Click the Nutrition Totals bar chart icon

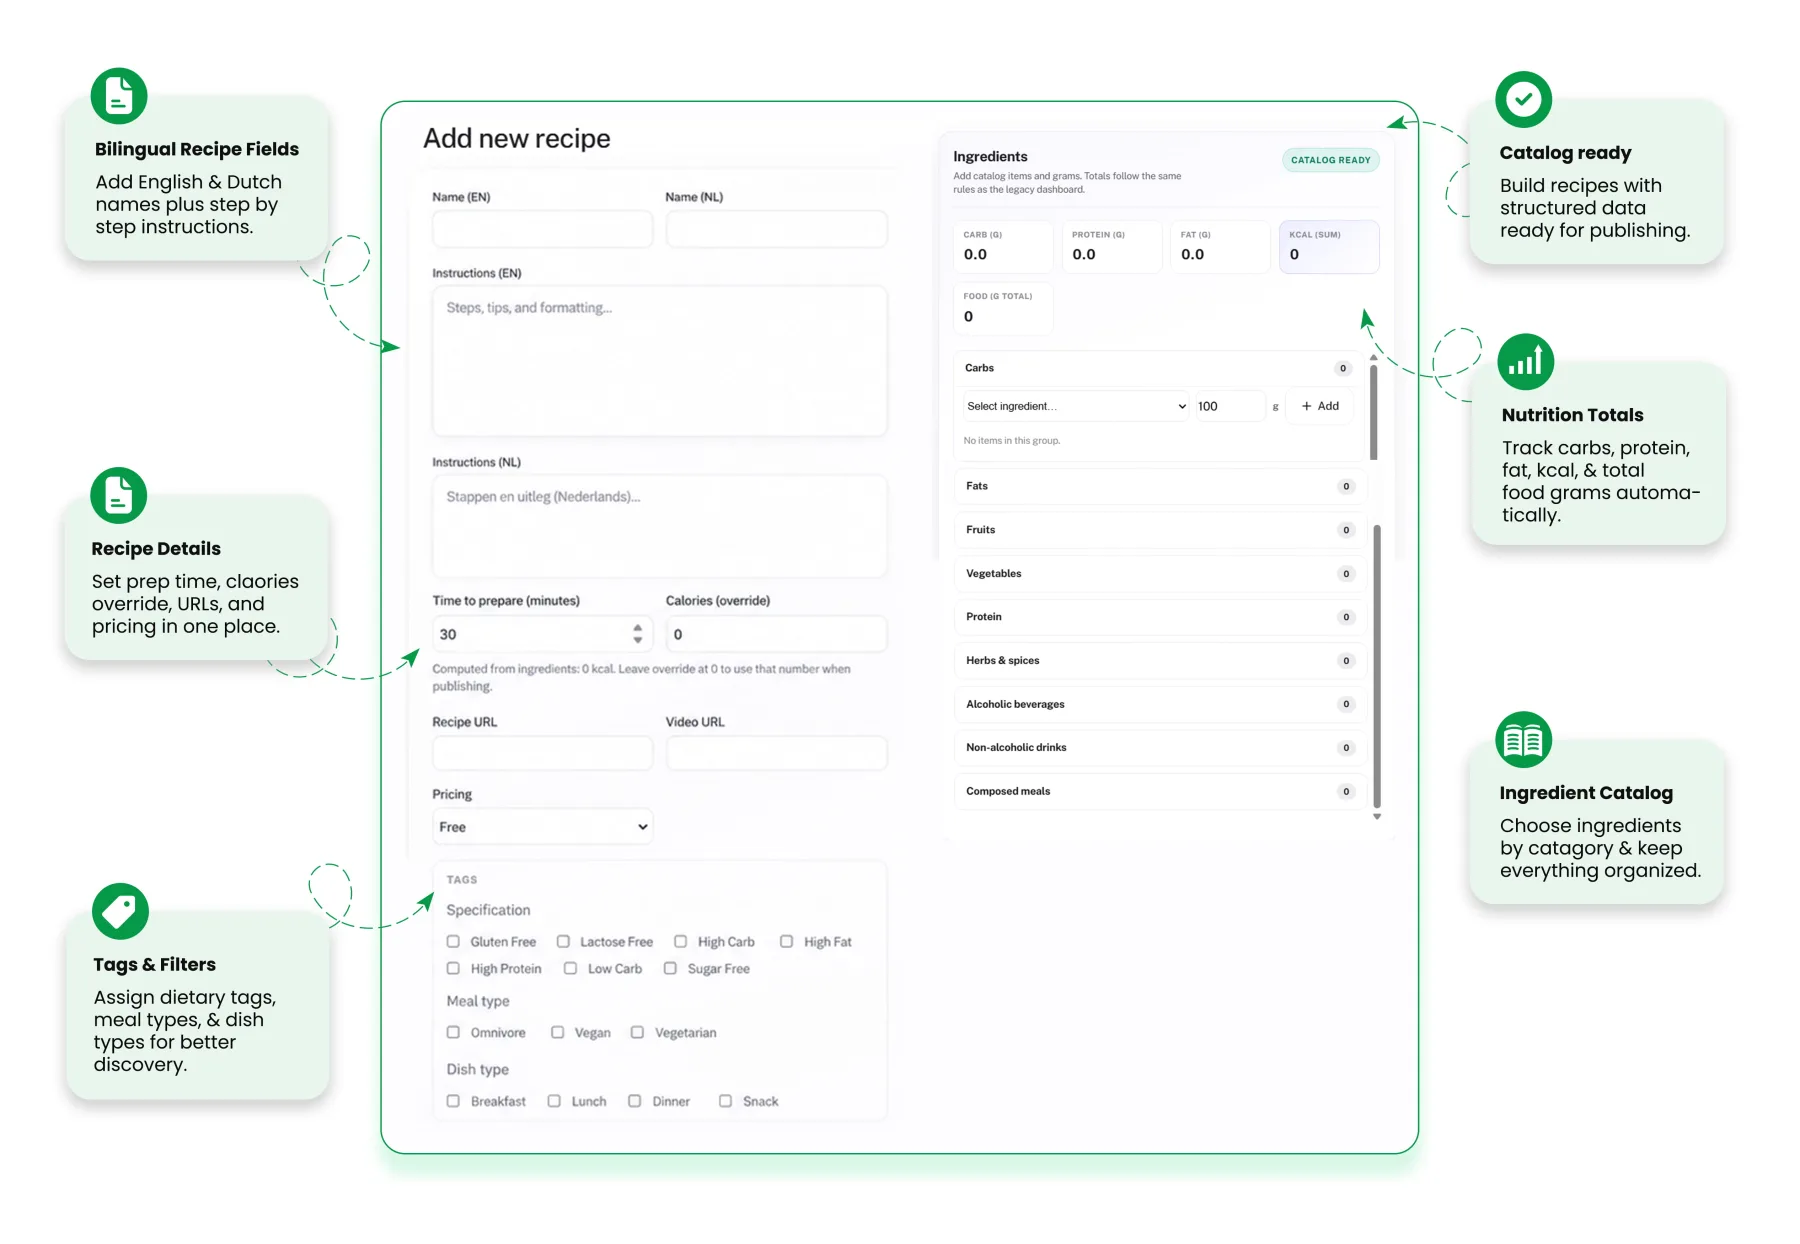pyautogui.click(x=1525, y=361)
